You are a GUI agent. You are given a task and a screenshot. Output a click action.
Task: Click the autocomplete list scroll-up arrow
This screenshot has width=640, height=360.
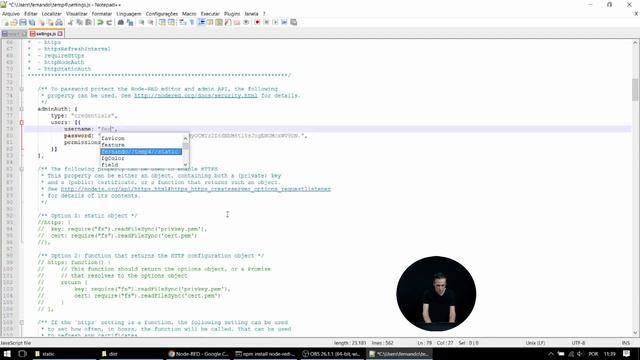click(186, 138)
